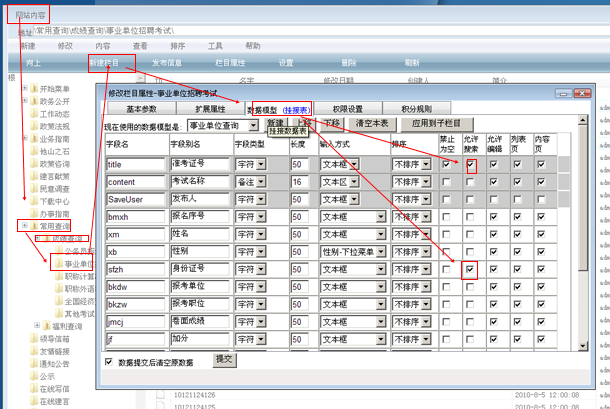The image size is (610, 409).
Task: Expand the 开始菜单 tree node
Action: click(x=25, y=88)
